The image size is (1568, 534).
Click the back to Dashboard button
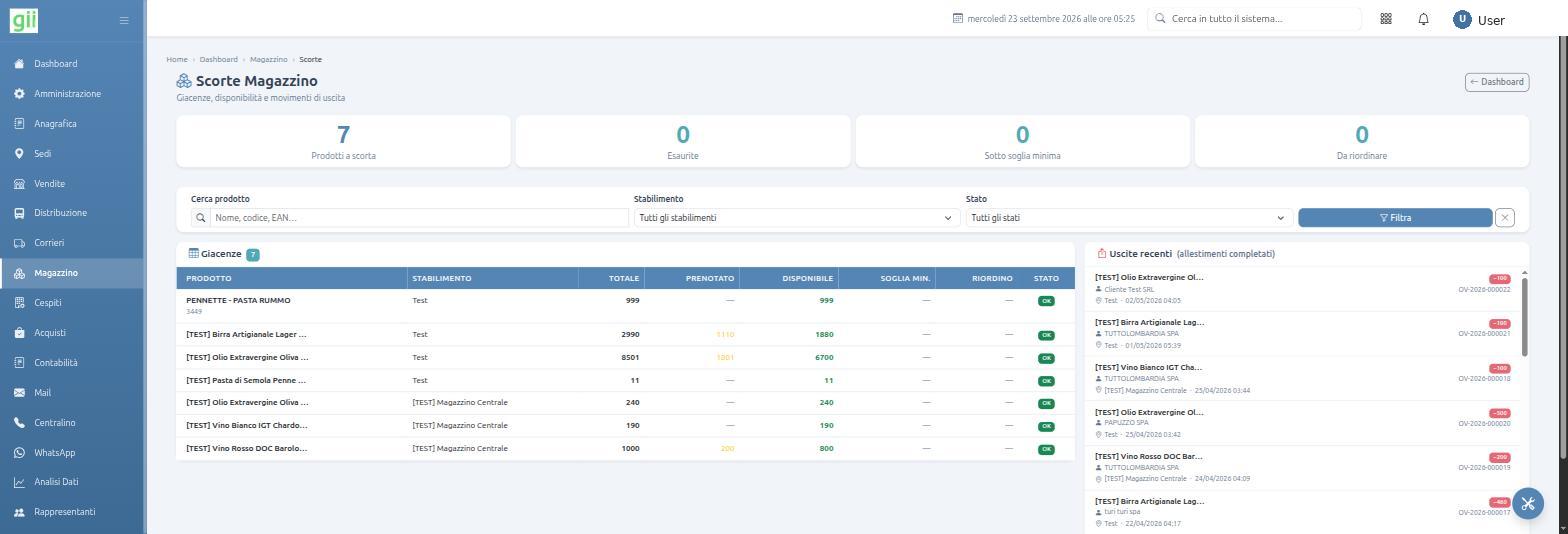pyautogui.click(x=1497, y=82)
